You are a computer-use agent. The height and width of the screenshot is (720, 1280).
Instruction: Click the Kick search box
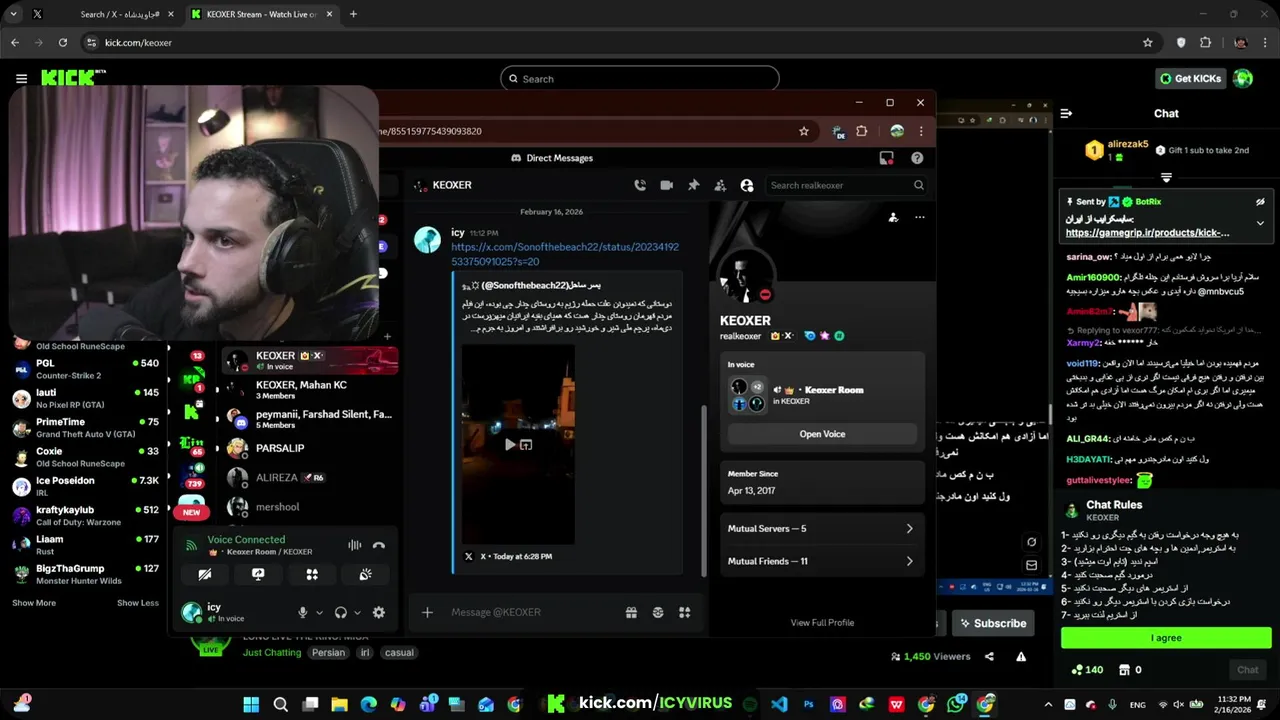(640, 79)
